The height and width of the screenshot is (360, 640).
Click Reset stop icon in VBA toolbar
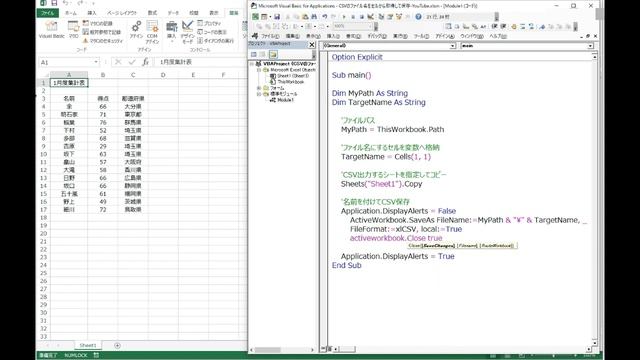[x=362, y=17]
